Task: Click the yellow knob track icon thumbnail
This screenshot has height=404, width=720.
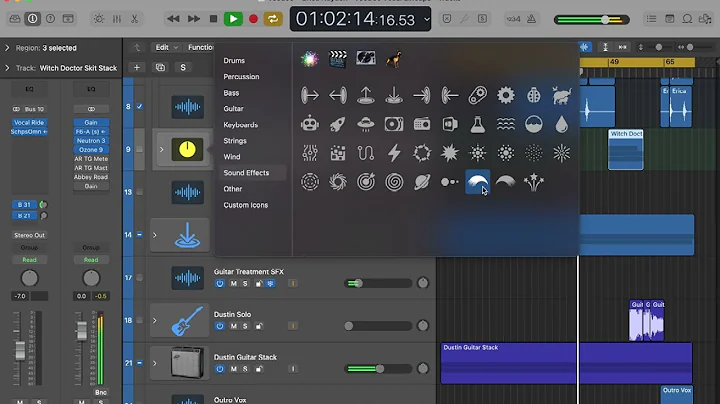Action: (x=187, y=149)
